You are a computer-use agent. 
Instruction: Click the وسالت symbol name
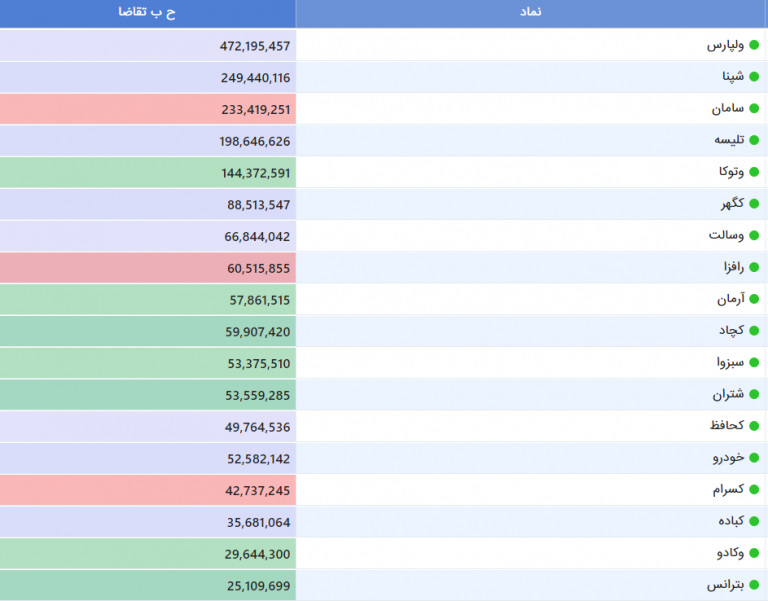726,236
